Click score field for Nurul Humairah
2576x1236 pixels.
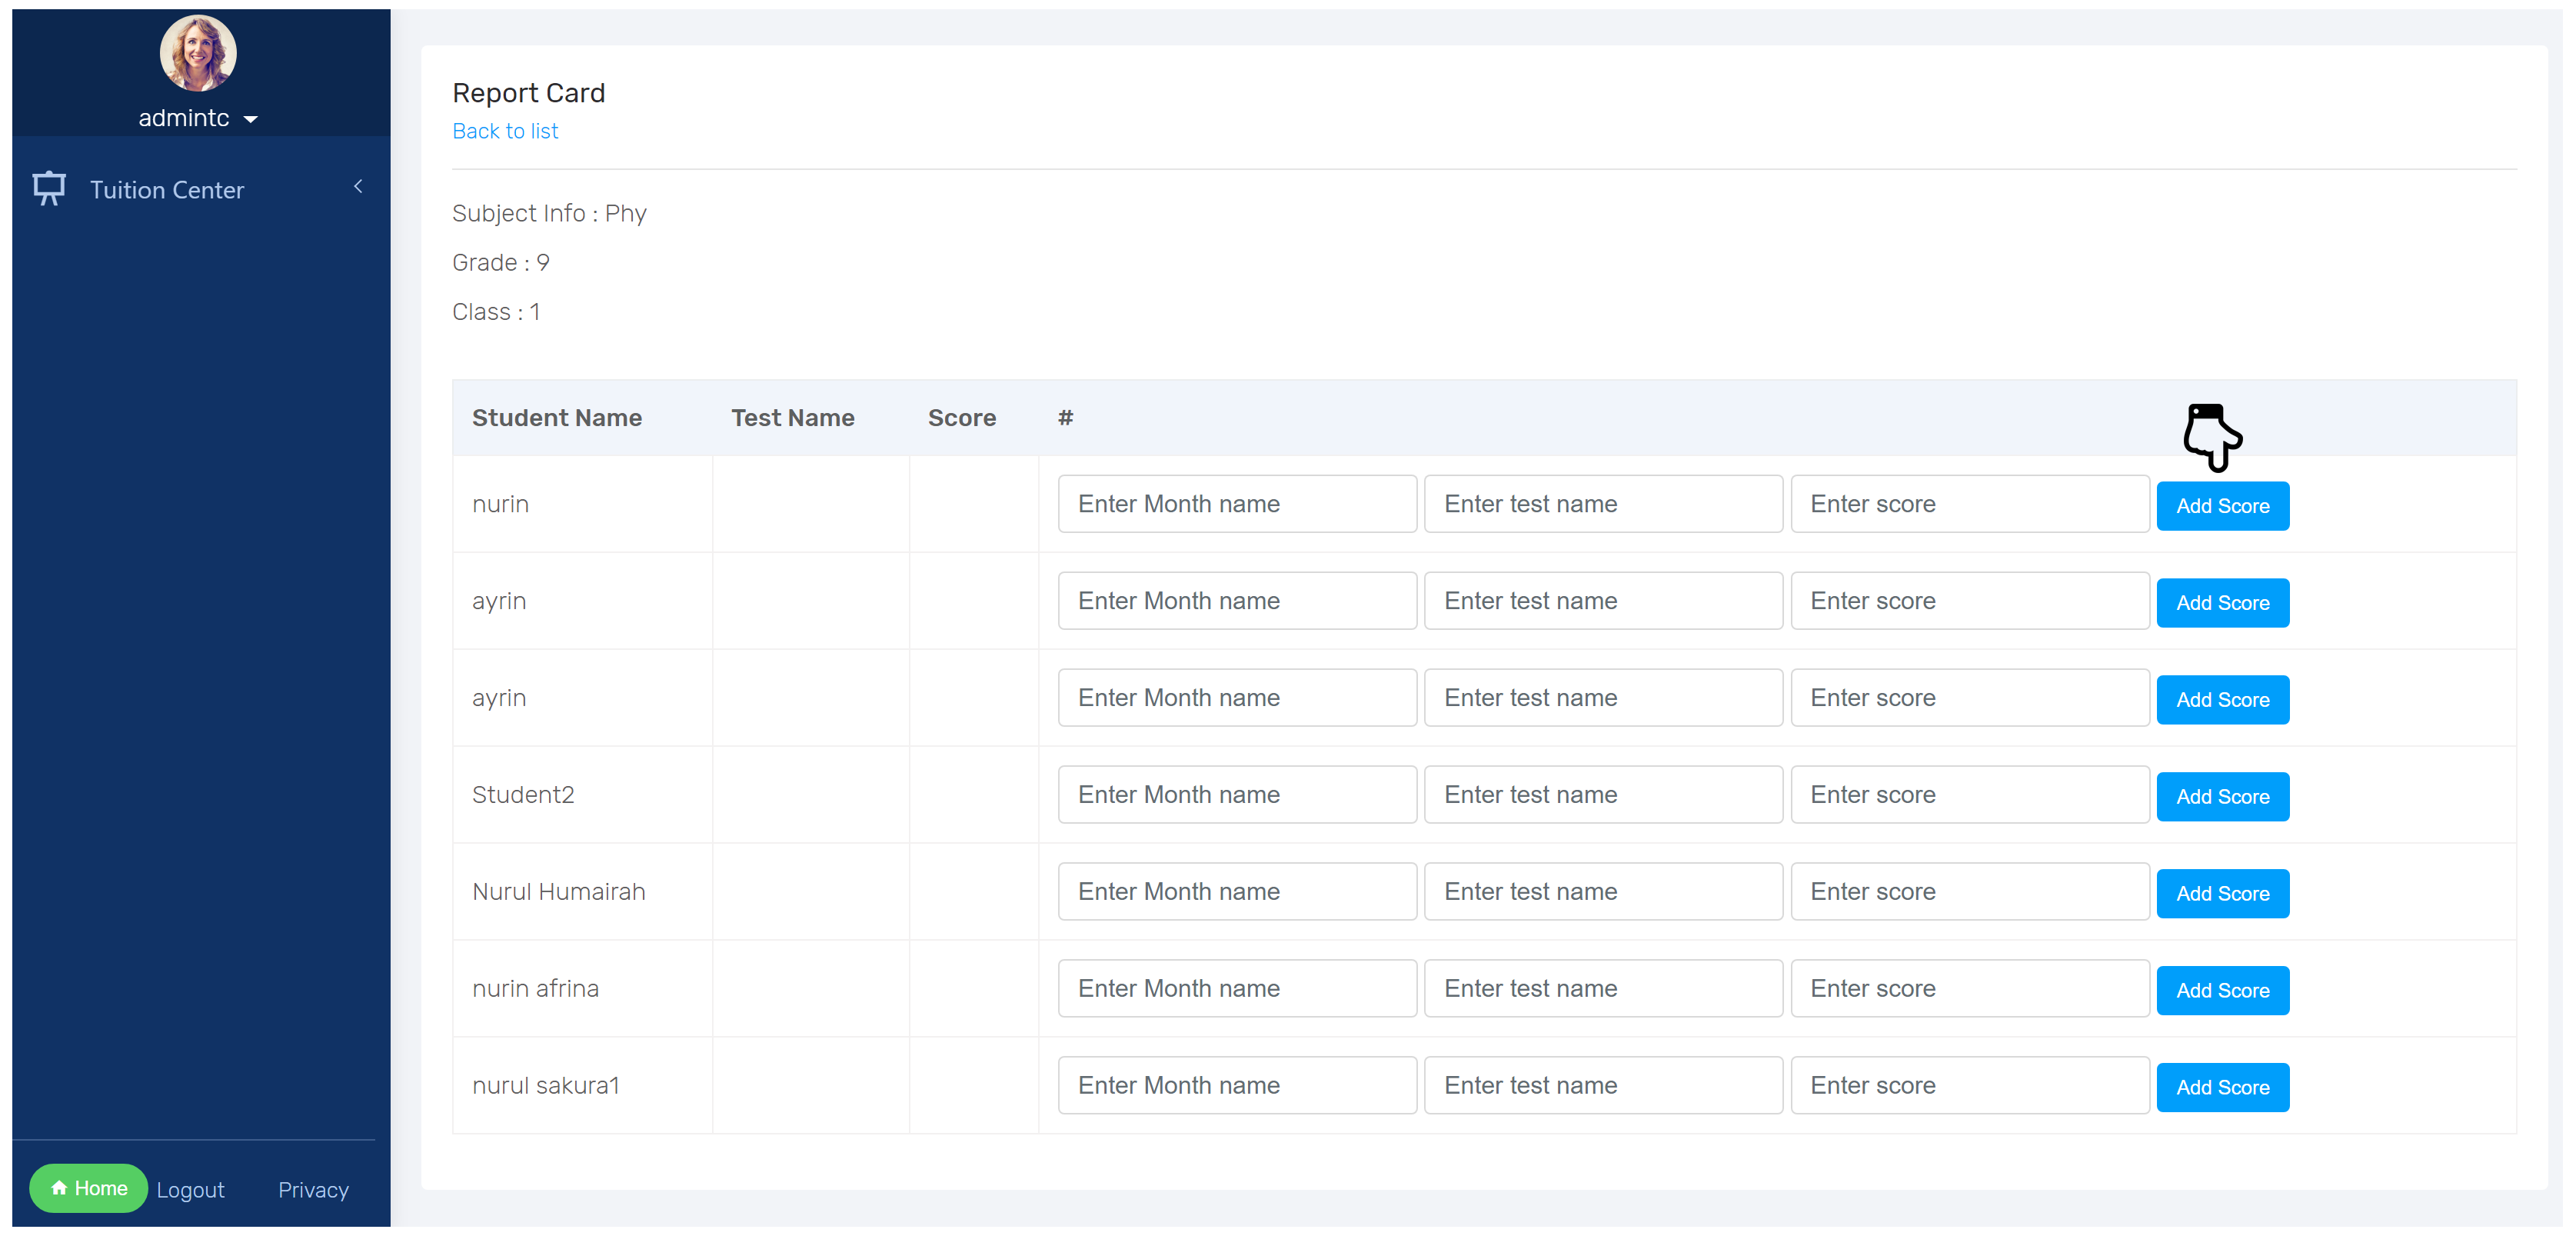pyautogui.click(x=1969, y=892)
